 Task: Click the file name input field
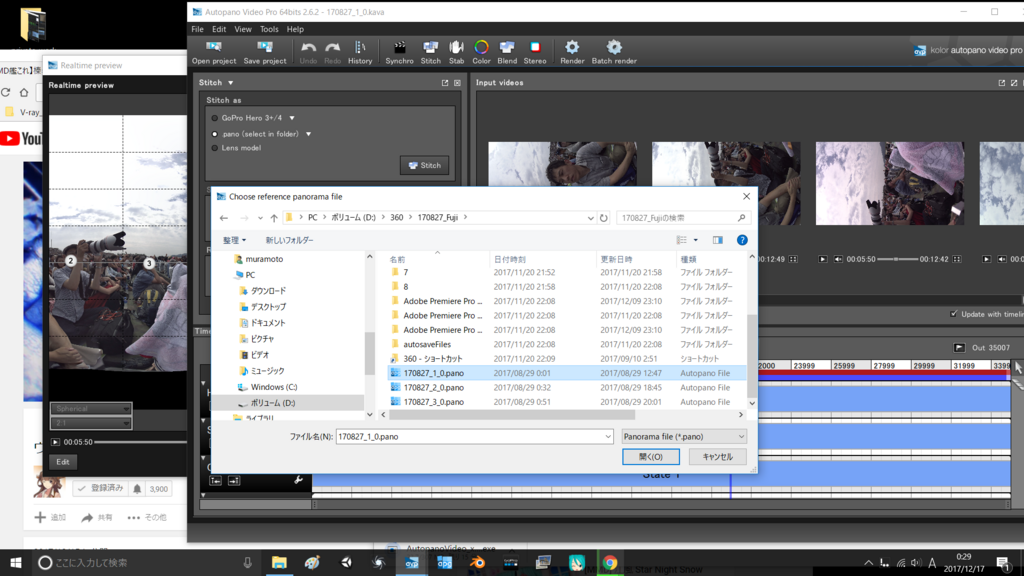click(x=470, y=436)
